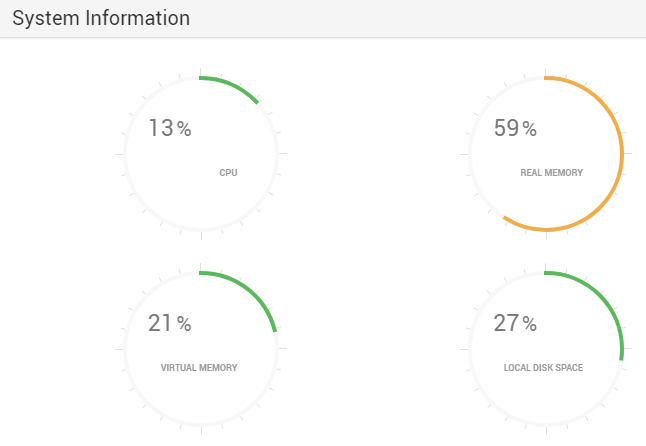Click the percent symbol beside 59
The image size is (646, 446).
tap(530, 129)
